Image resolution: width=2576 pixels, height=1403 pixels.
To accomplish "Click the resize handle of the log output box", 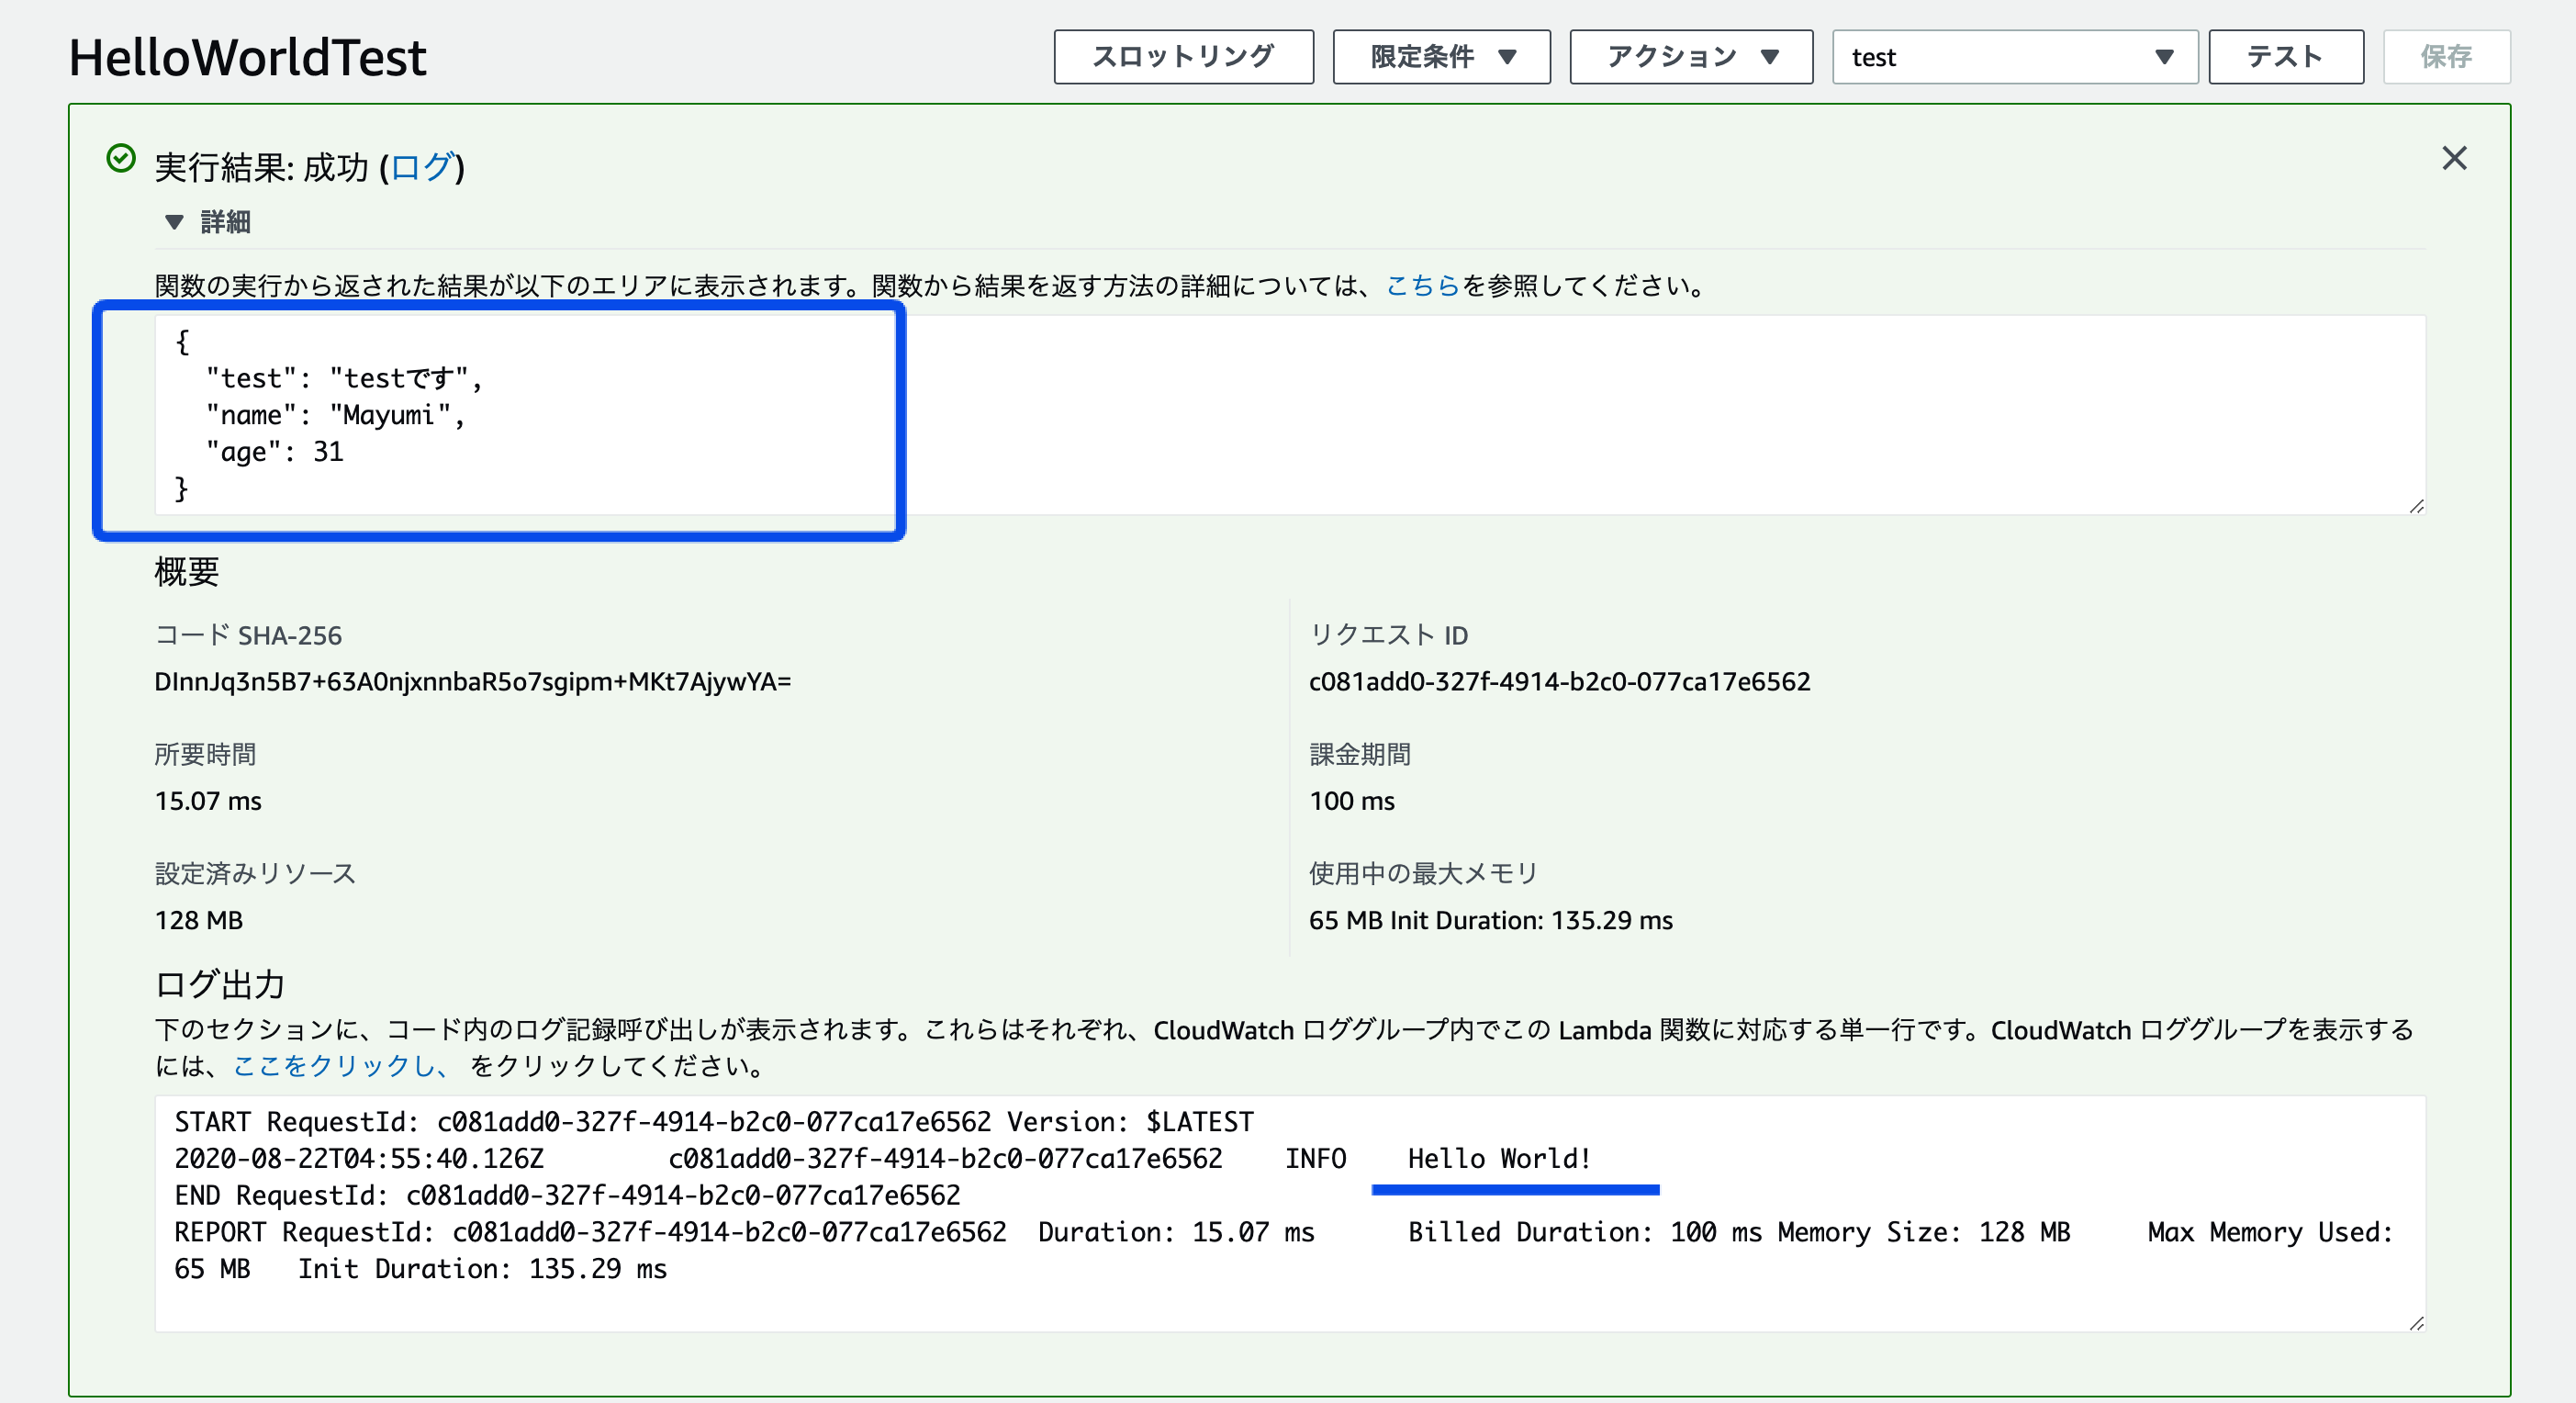I will 2415,1325.
